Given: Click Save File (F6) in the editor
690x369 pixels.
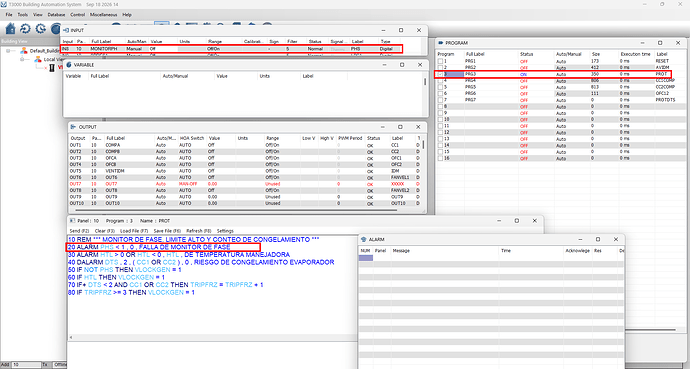Looking at the screenshot, I should [167, 231].
